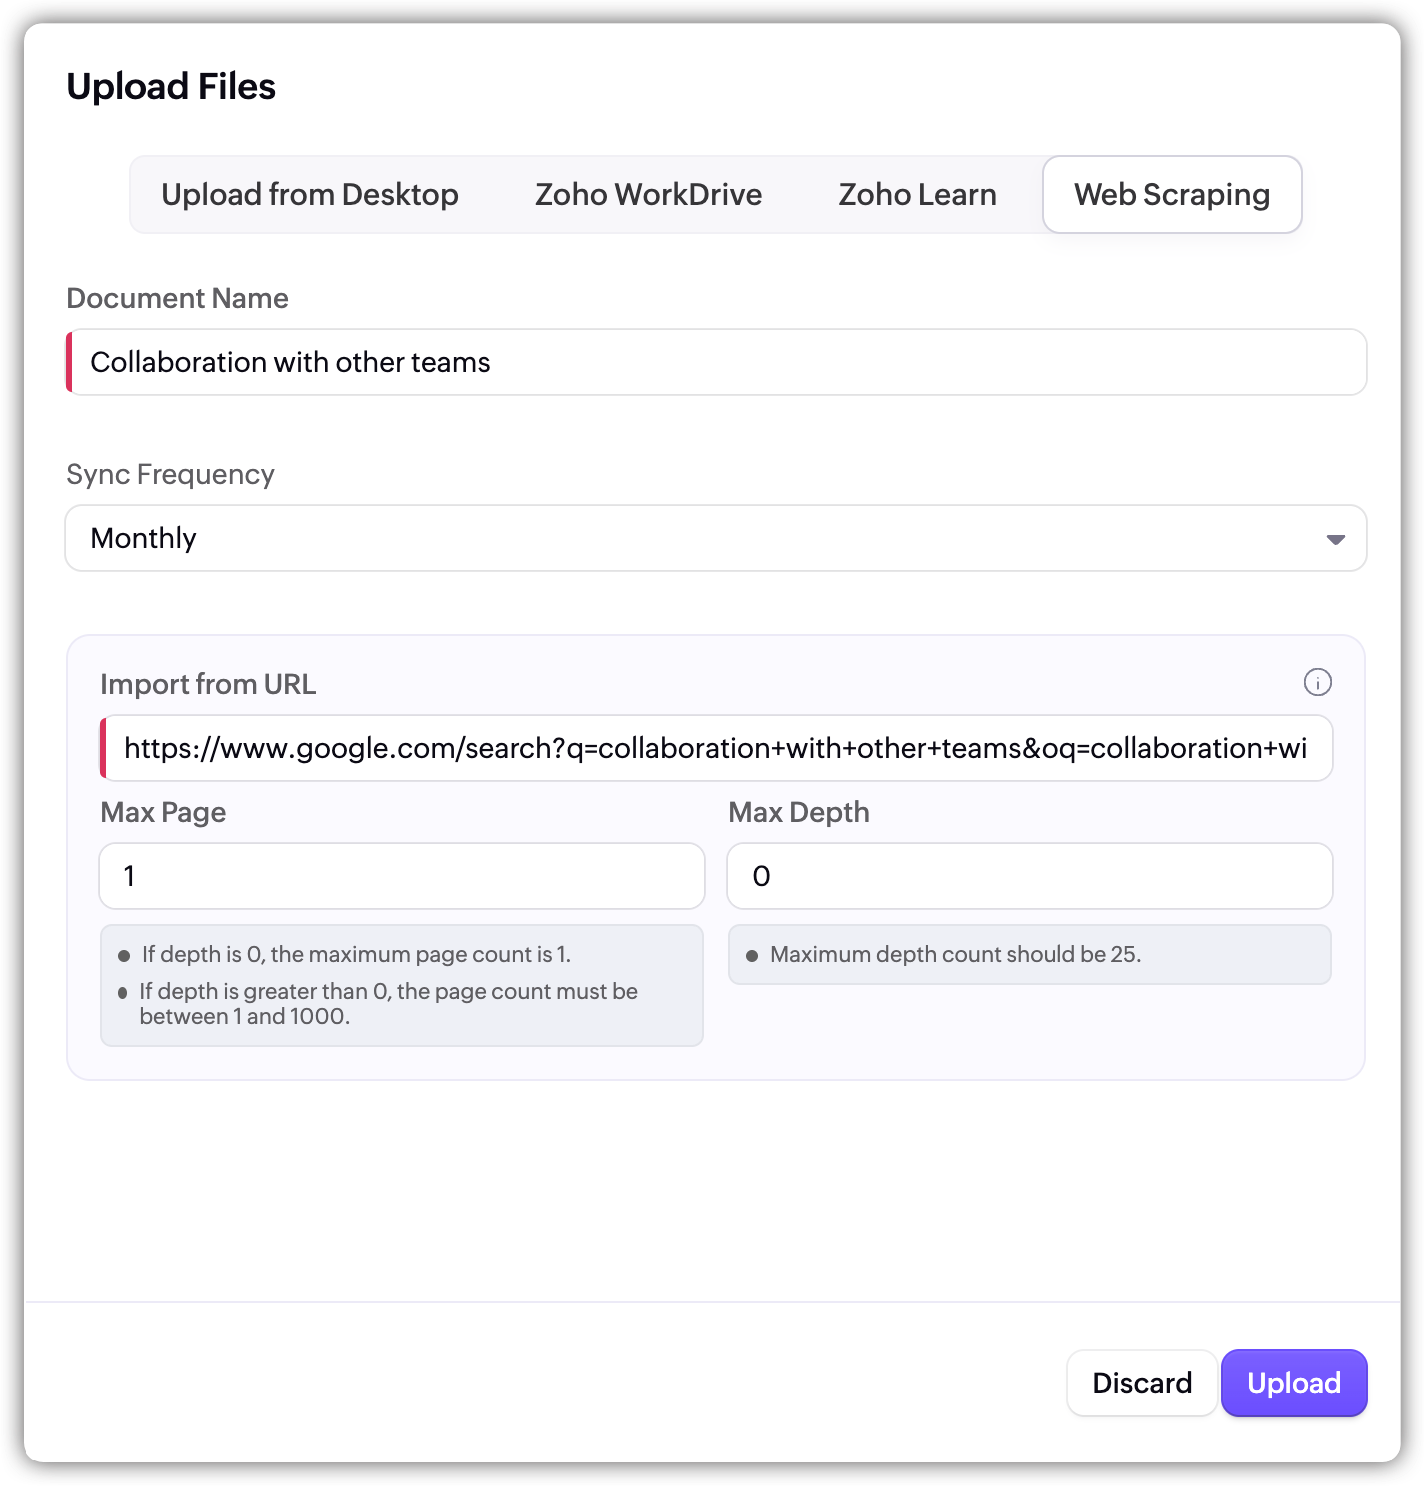Click the Document Name label
The width and height of the screenshot is (1424, 1486).
[177, 298]
